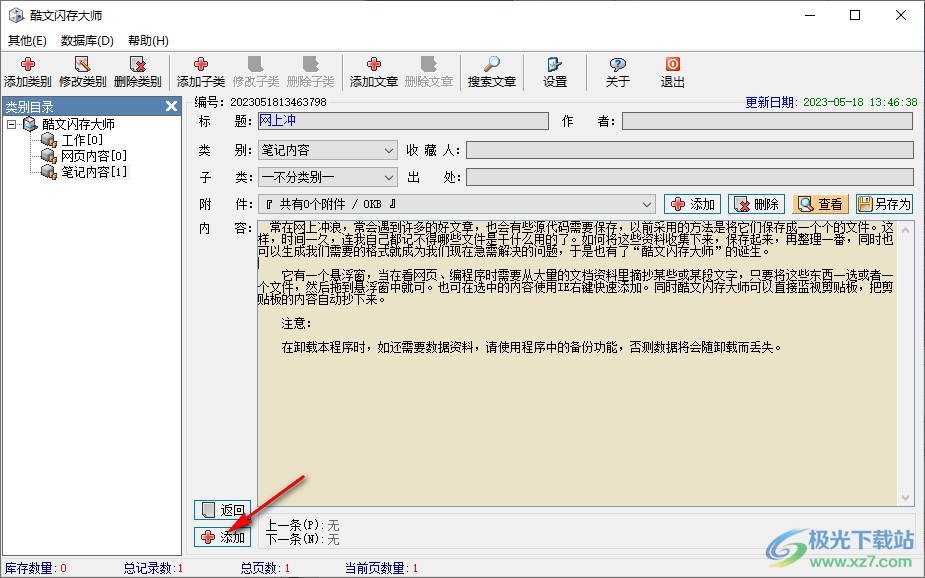Viewport: 925px width, 578px height.
Task: Click the 查看 attachment button
Action: (820, 205)
